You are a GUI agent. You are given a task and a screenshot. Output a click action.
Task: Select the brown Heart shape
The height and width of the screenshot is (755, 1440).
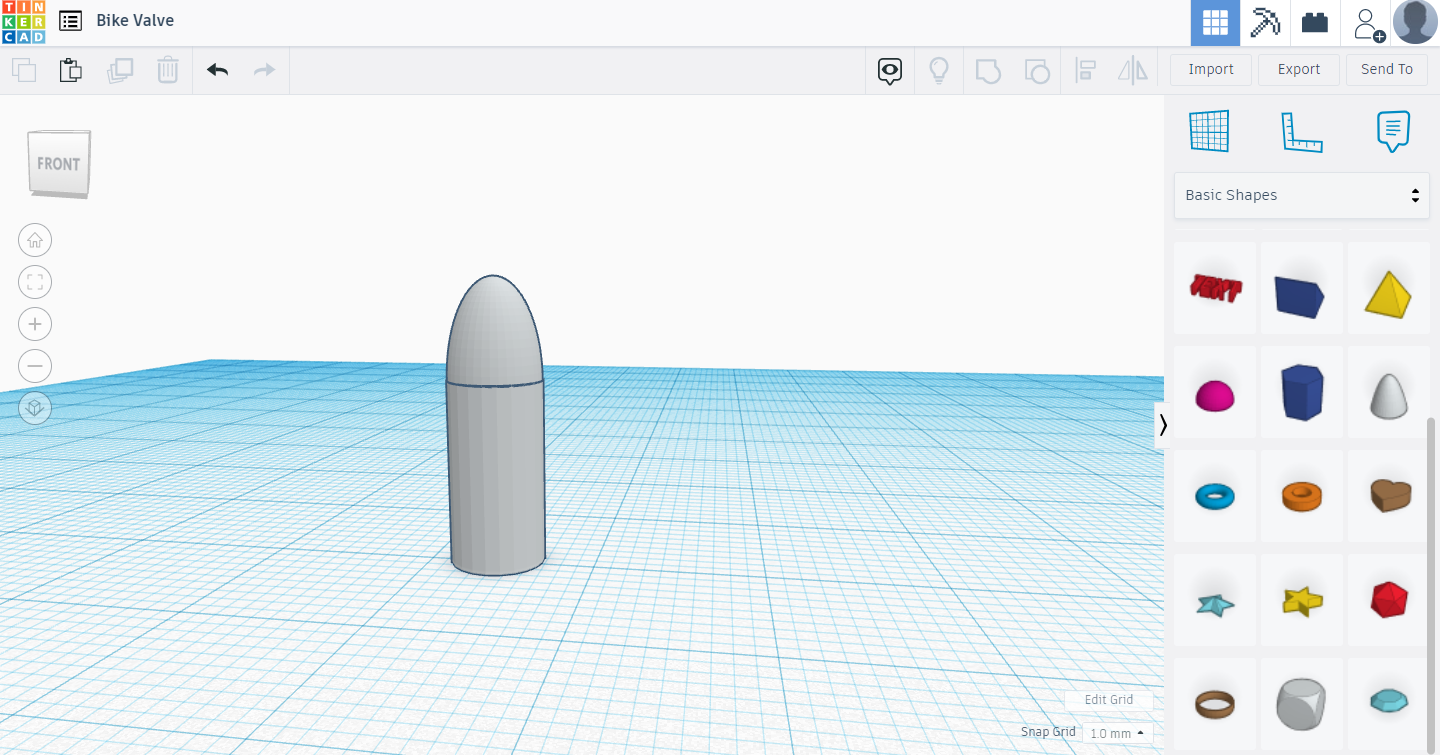(x=1388, y=496)
